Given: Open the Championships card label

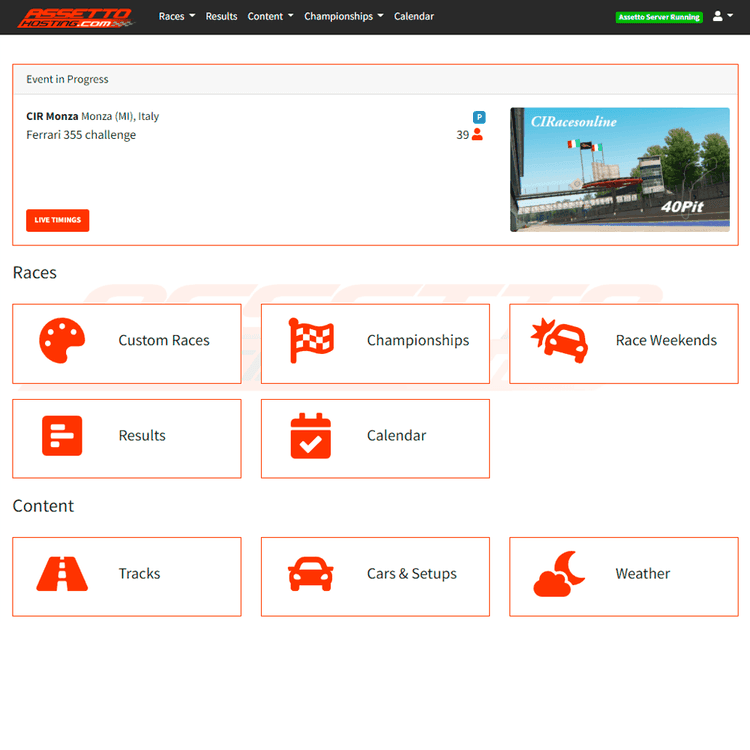Looking at the screenshot, I should pos(418,340).
